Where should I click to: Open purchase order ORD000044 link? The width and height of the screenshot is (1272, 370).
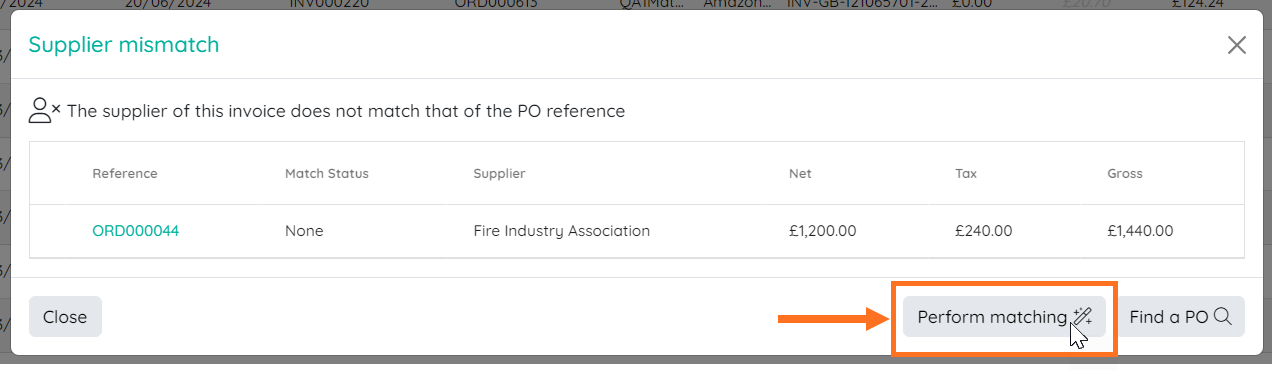click(135, 231)
